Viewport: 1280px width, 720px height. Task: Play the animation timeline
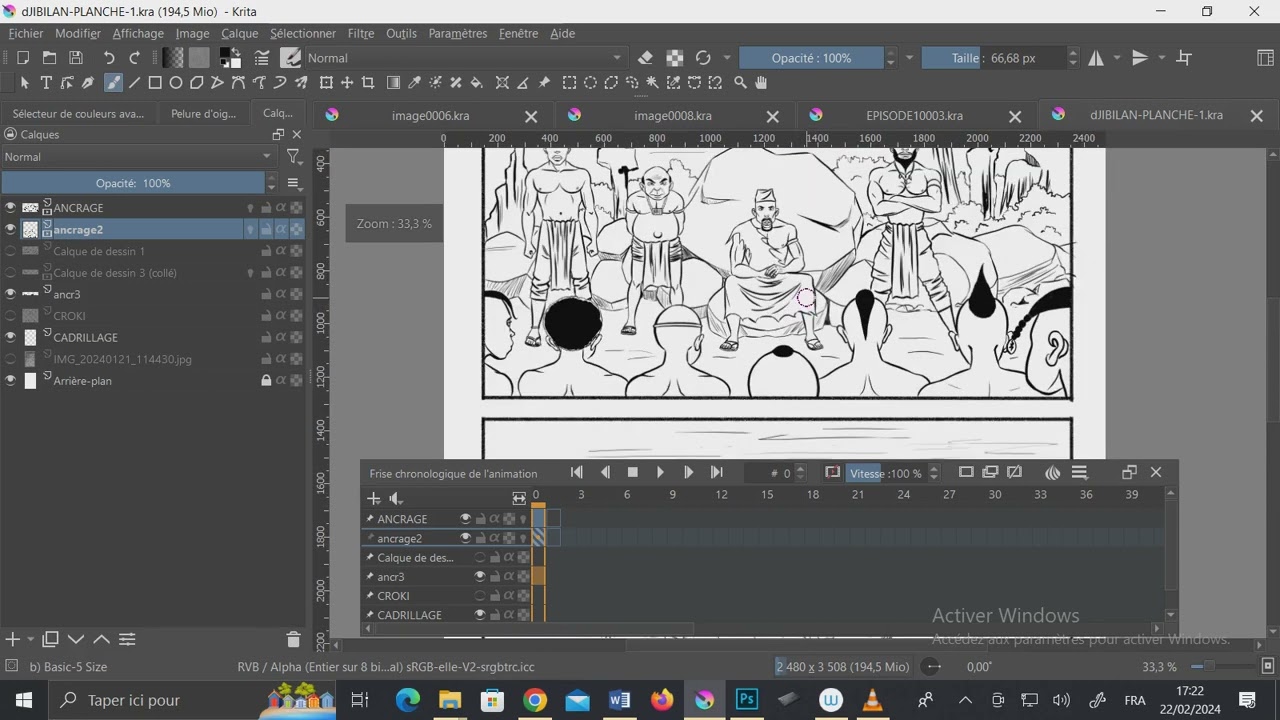660,473
